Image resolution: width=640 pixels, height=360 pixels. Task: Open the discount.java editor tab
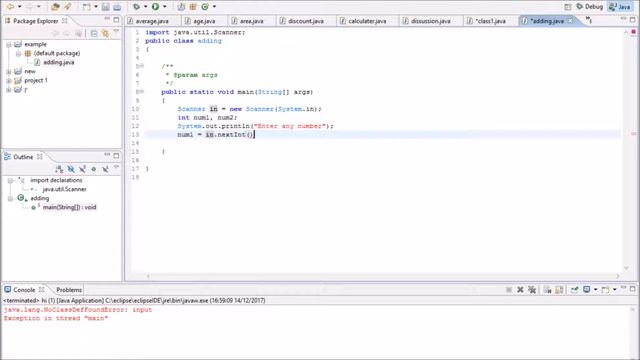[x=306, y=21]
